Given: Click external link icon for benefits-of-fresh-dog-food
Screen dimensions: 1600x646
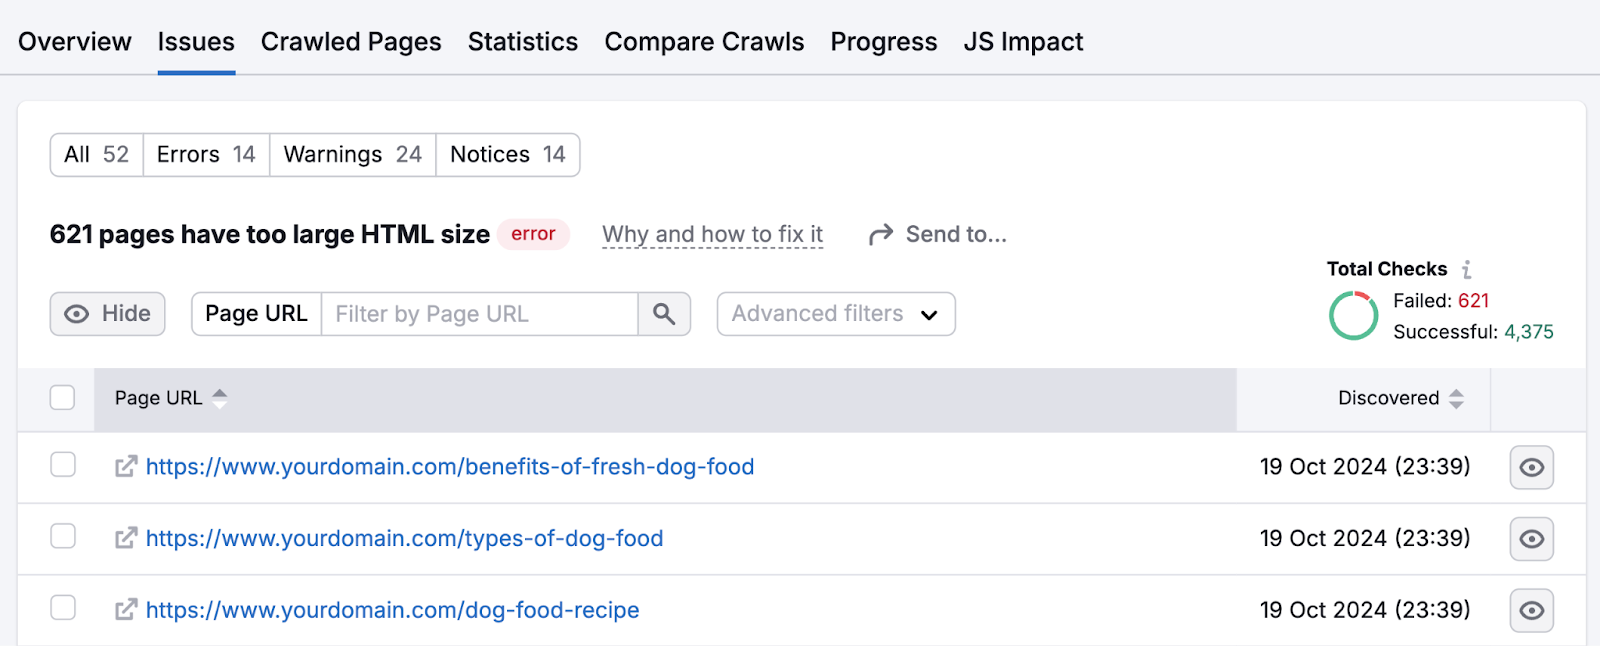Looking at the screenshot, I should click(126, 467).
